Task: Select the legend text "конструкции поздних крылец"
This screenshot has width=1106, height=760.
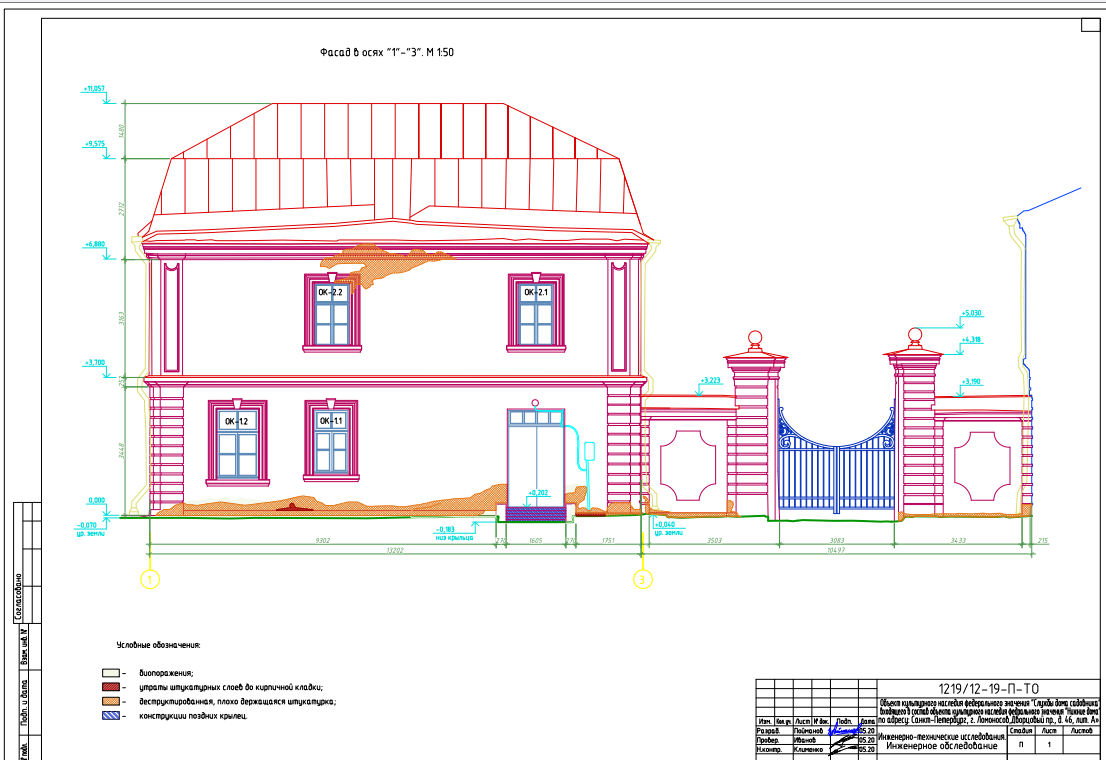Action: pos(193,716)
